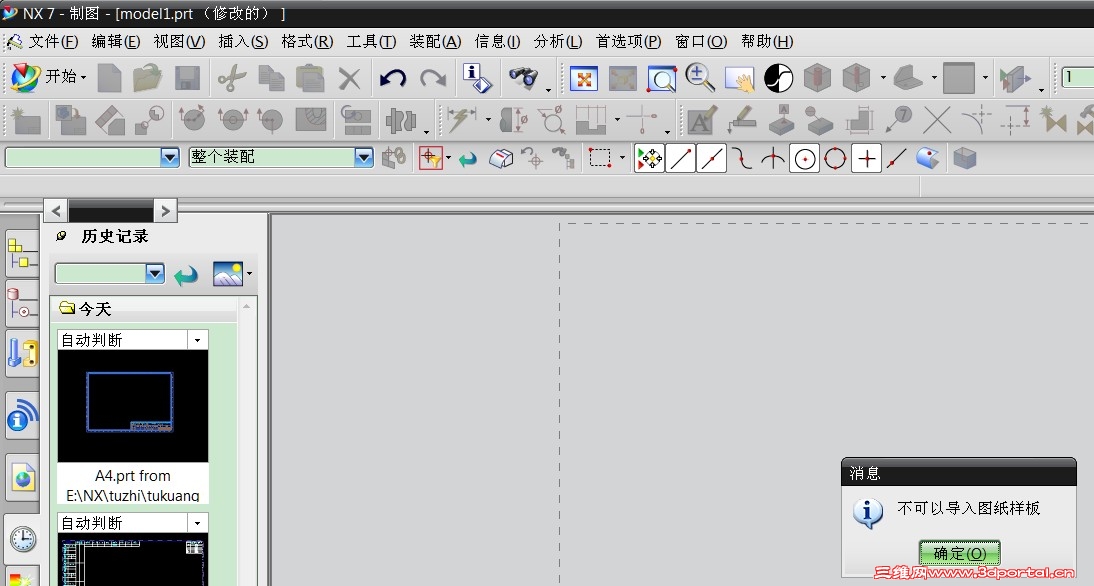Click the history refresh arrow icon
The image size is (1094, 586).
click(x=186, y=274)
